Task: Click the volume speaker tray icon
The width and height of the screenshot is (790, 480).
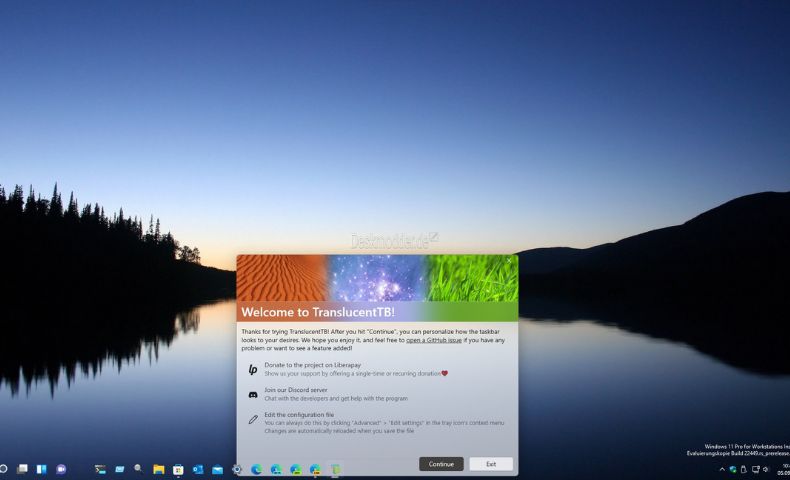Action: coord(766,469)
